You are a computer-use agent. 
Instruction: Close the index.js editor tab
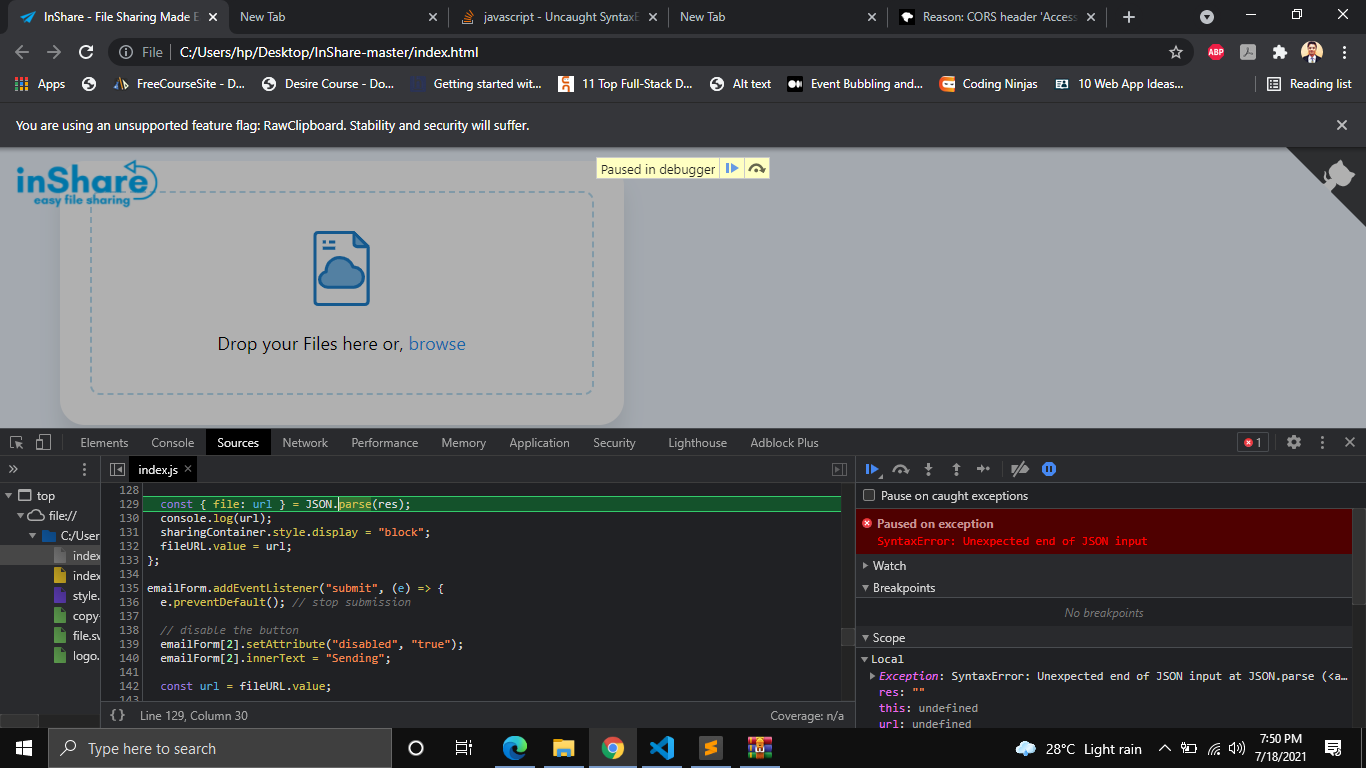click(188, 469)
